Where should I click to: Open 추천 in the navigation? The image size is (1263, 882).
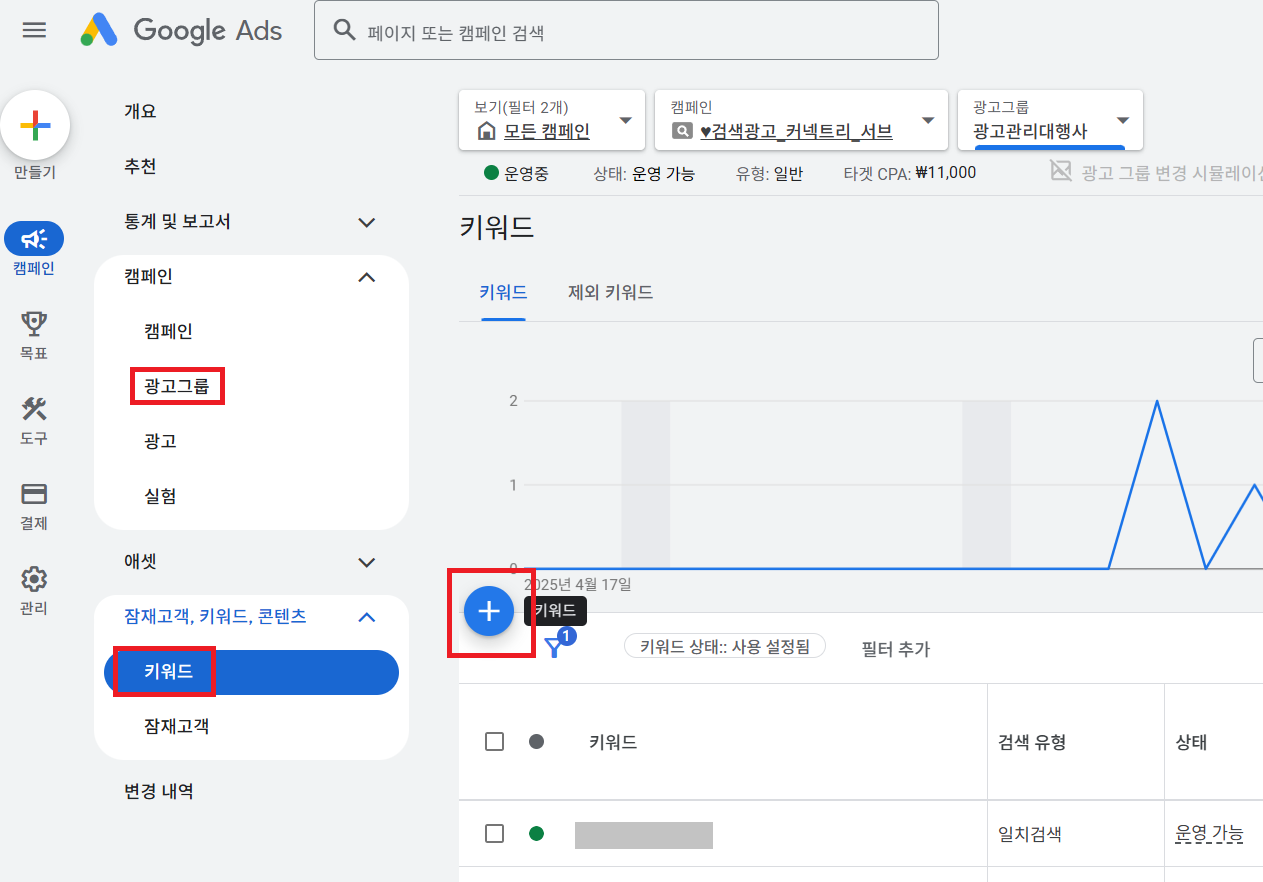tap(140, 166)
